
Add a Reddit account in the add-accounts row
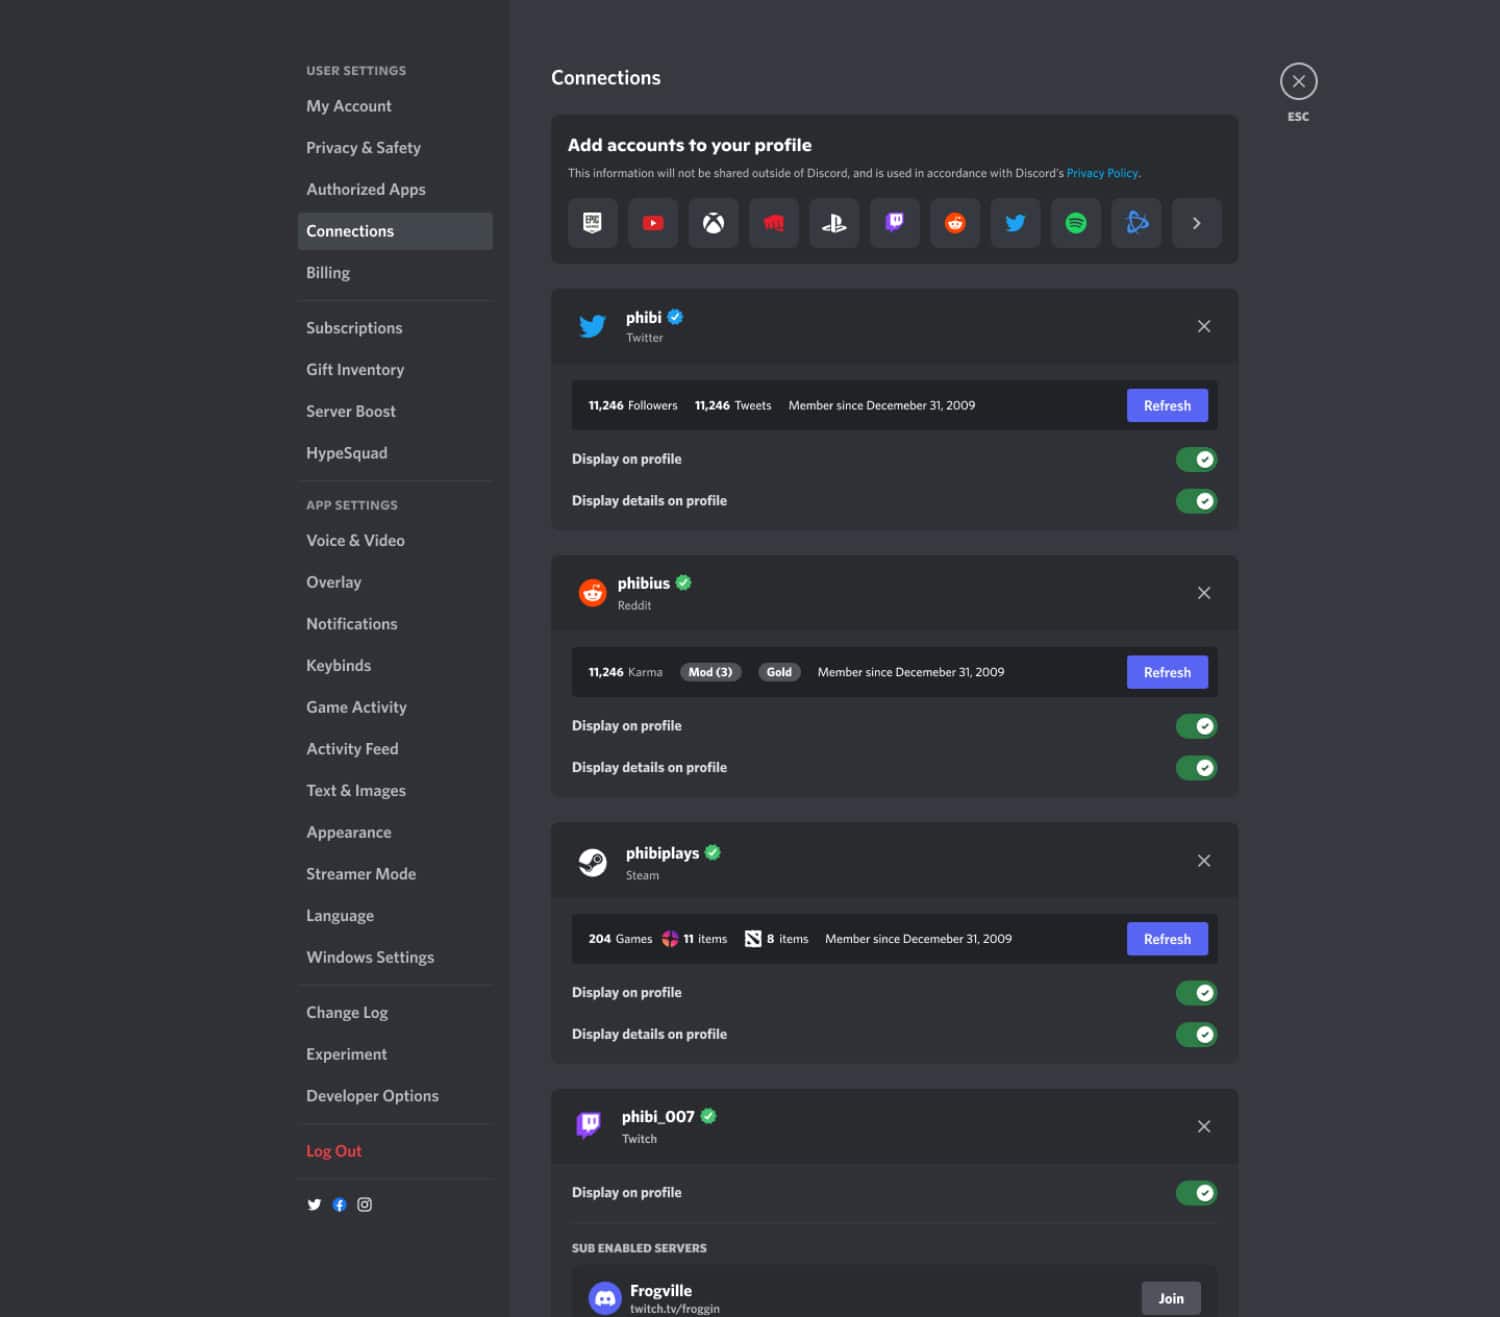click(x=955, y=223)
